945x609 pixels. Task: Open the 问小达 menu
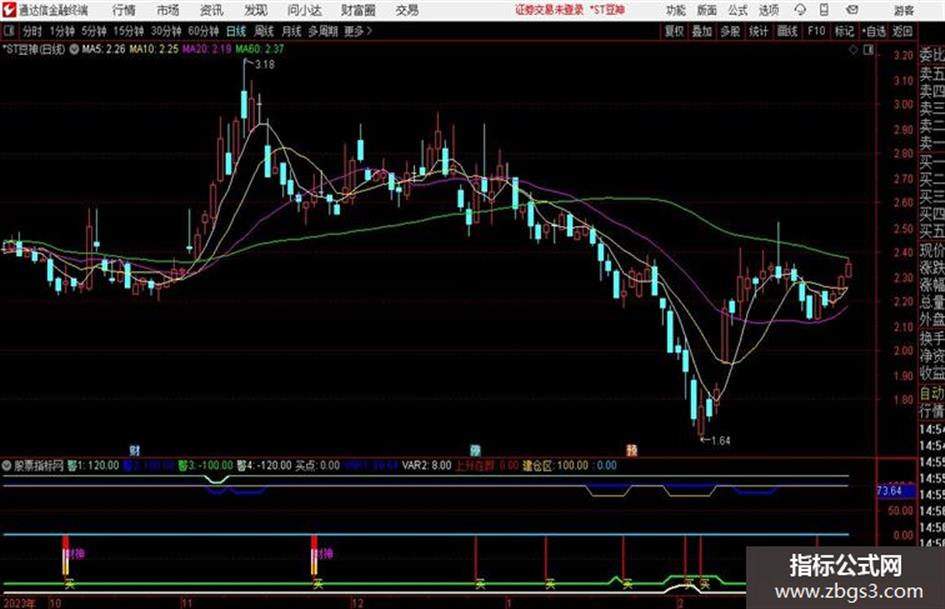pyautogui.click(x=304, y=10)
